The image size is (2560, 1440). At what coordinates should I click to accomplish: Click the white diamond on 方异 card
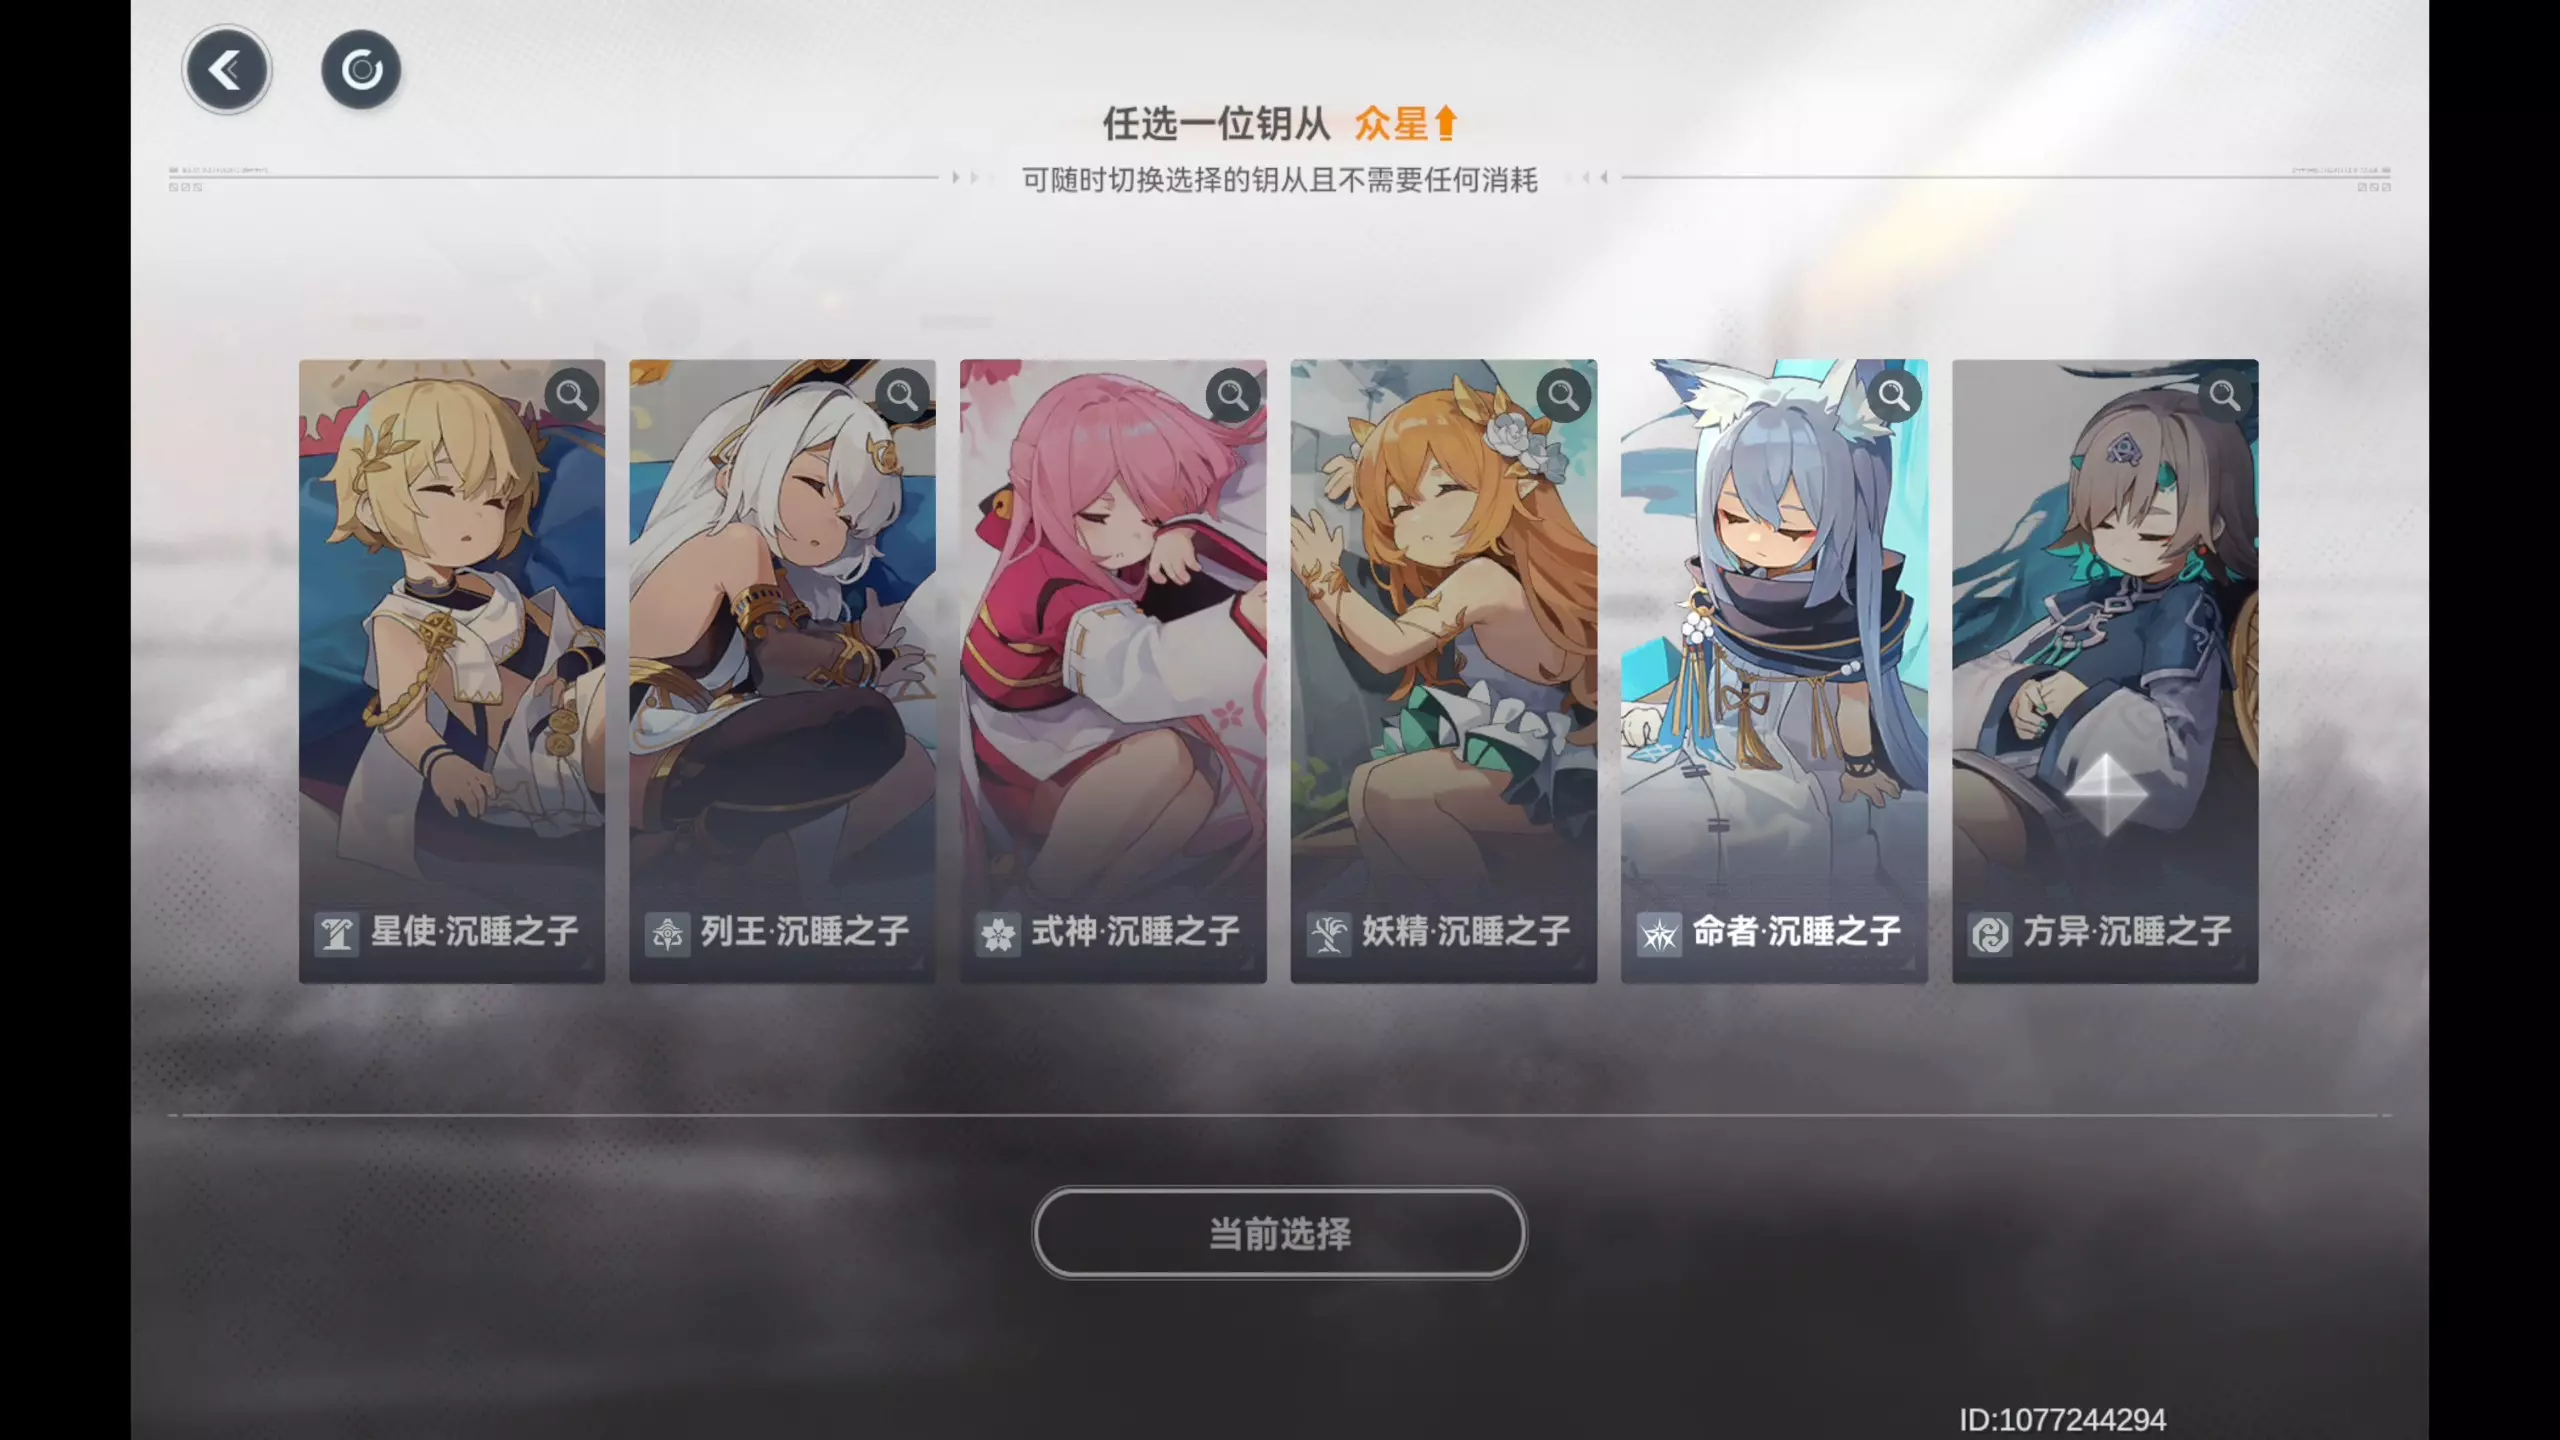pyautogui.click(x=2106, y=794)
